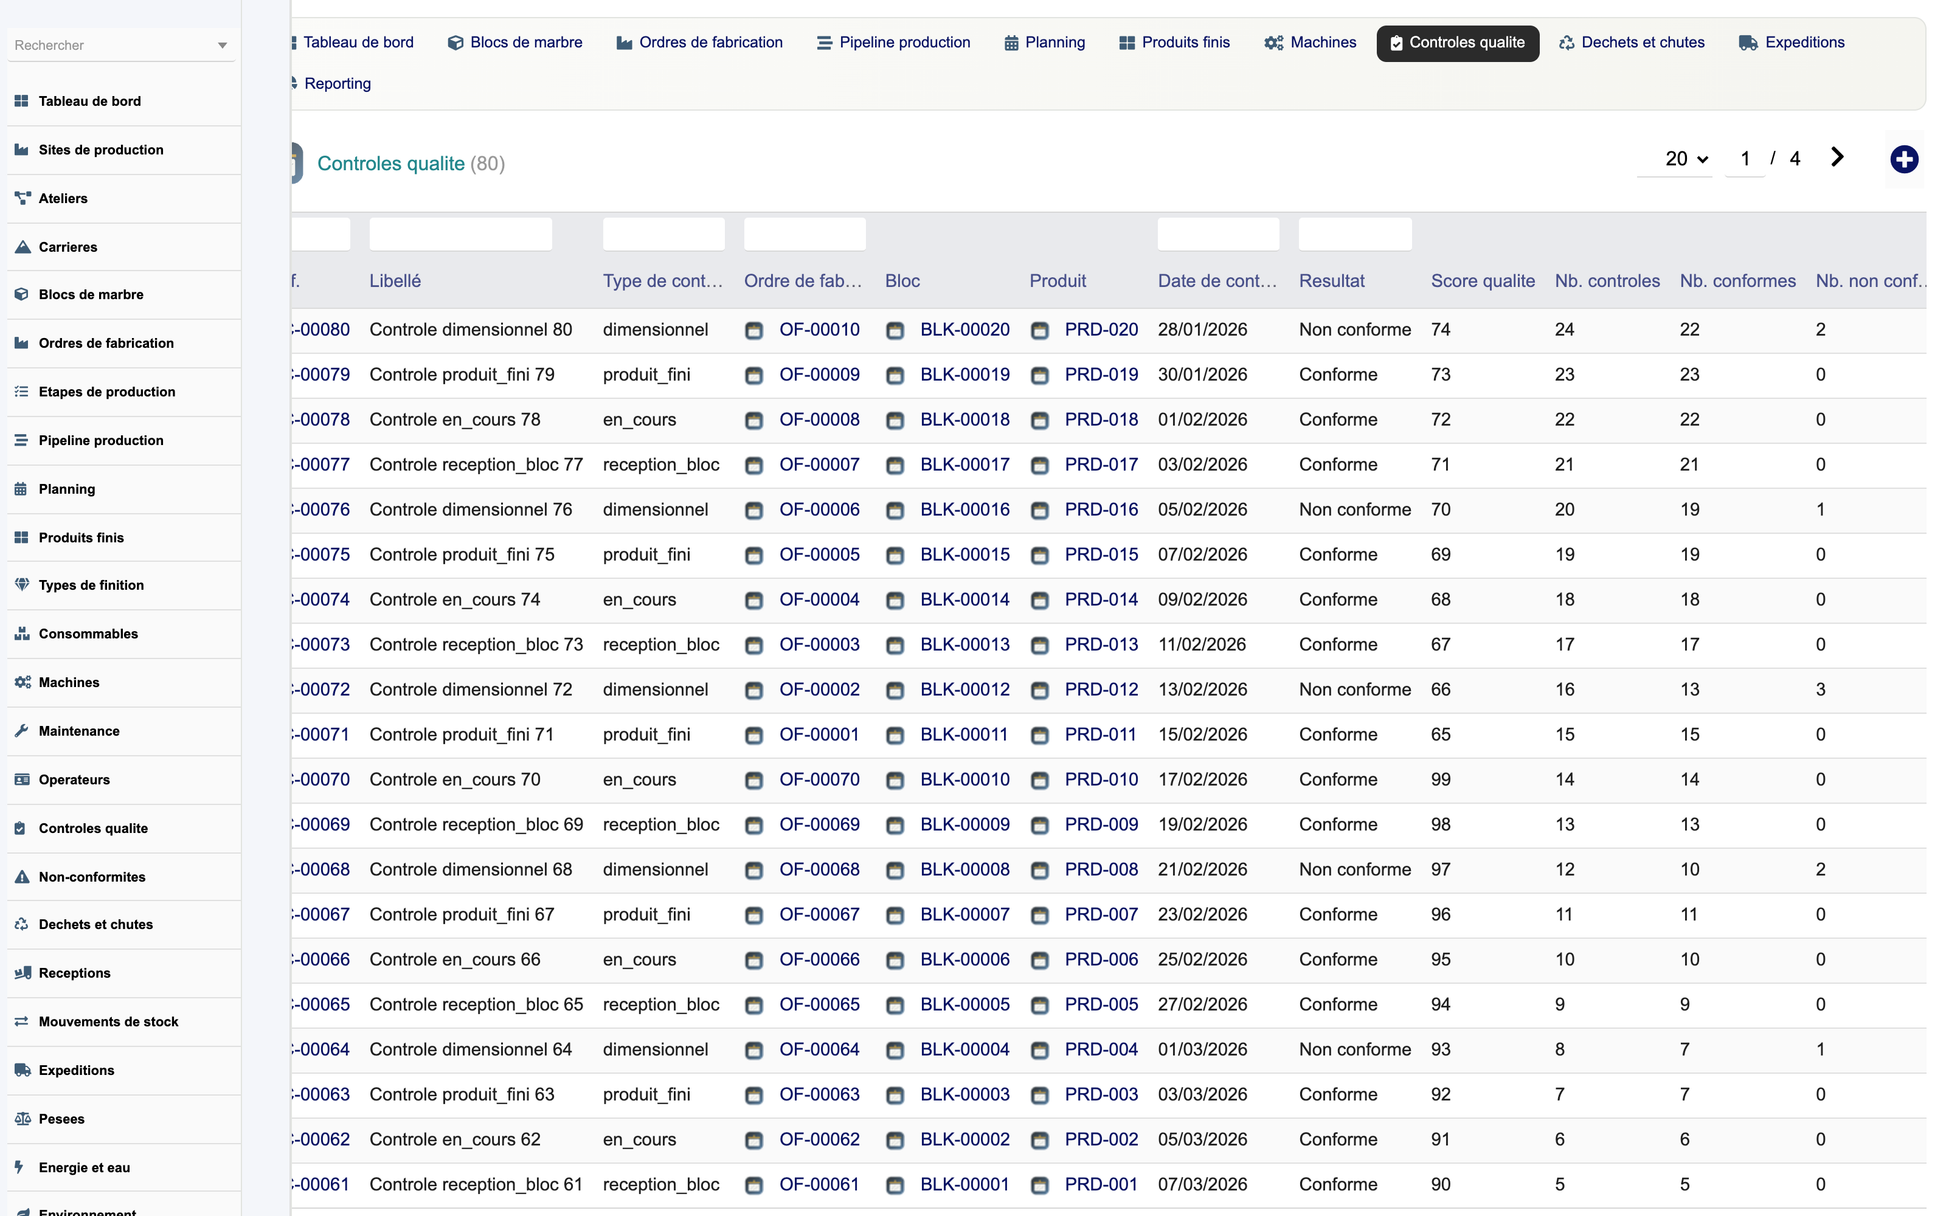Open the Ordres de fabrication sidebar link
Viewport: 1946px width, 1216px height.
(x=106, y=343)
